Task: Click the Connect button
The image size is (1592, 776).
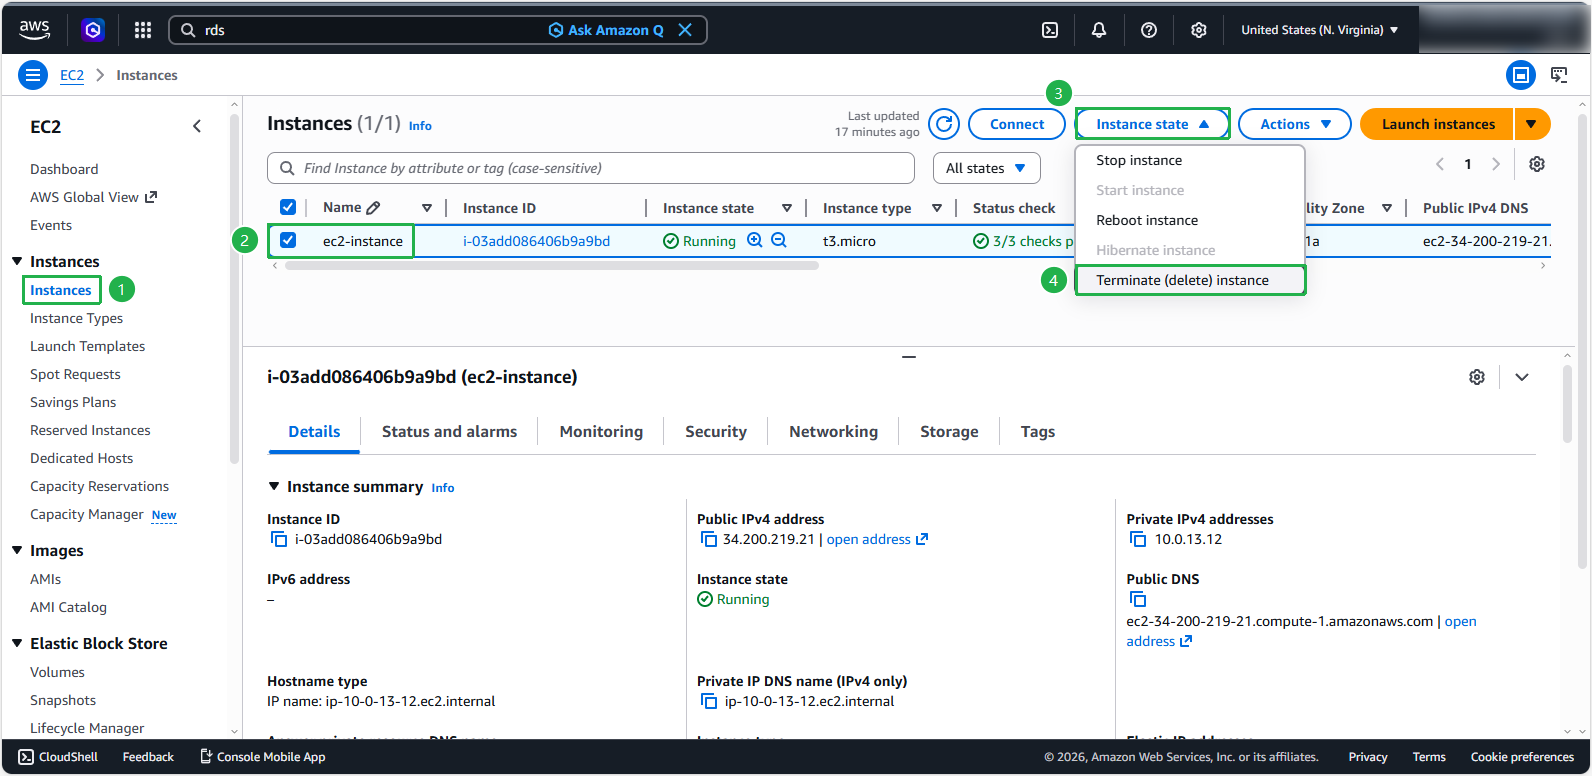Action: coord(1017,124)
